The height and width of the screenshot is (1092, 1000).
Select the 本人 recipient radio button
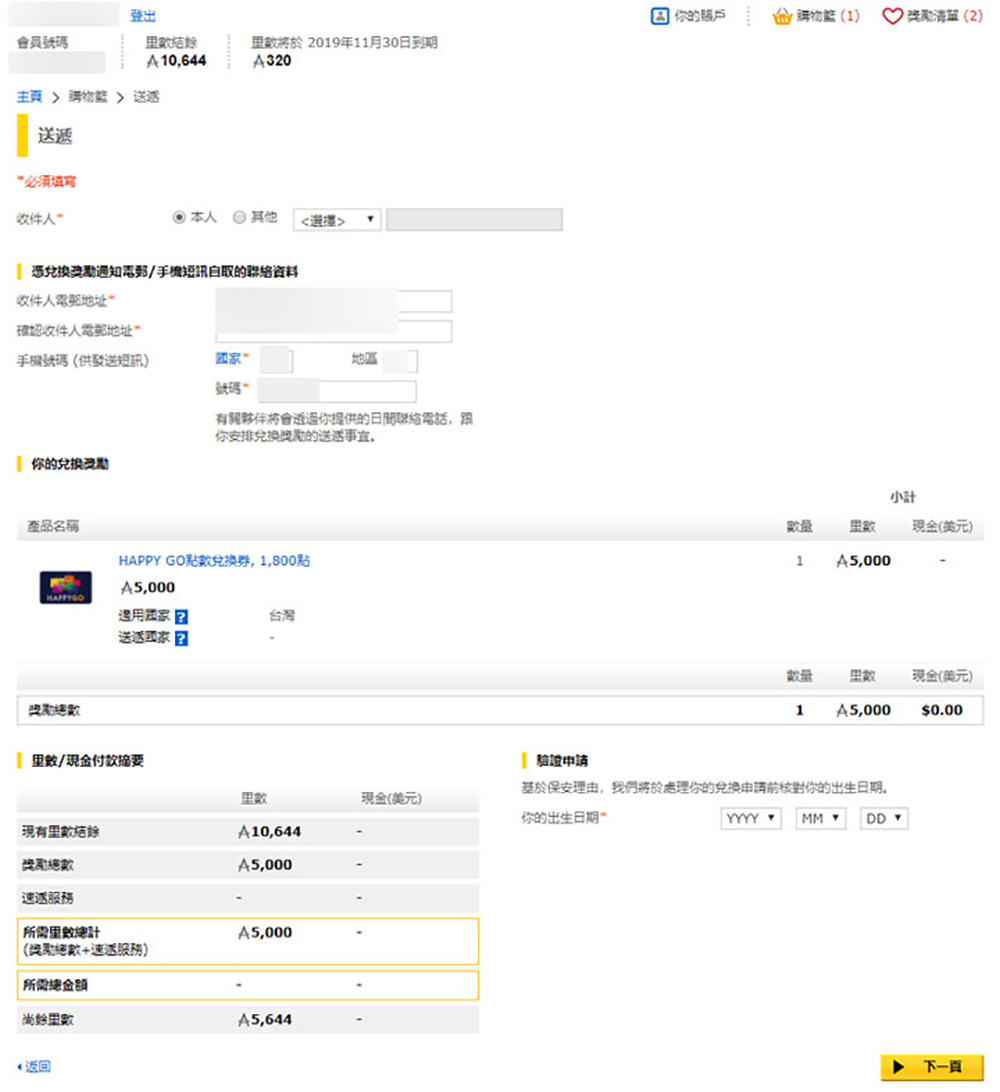click(179, 218)
